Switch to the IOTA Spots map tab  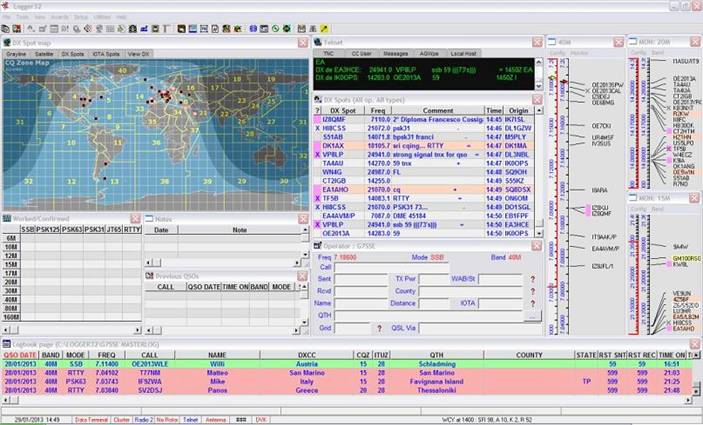click(x=105, y=53)
